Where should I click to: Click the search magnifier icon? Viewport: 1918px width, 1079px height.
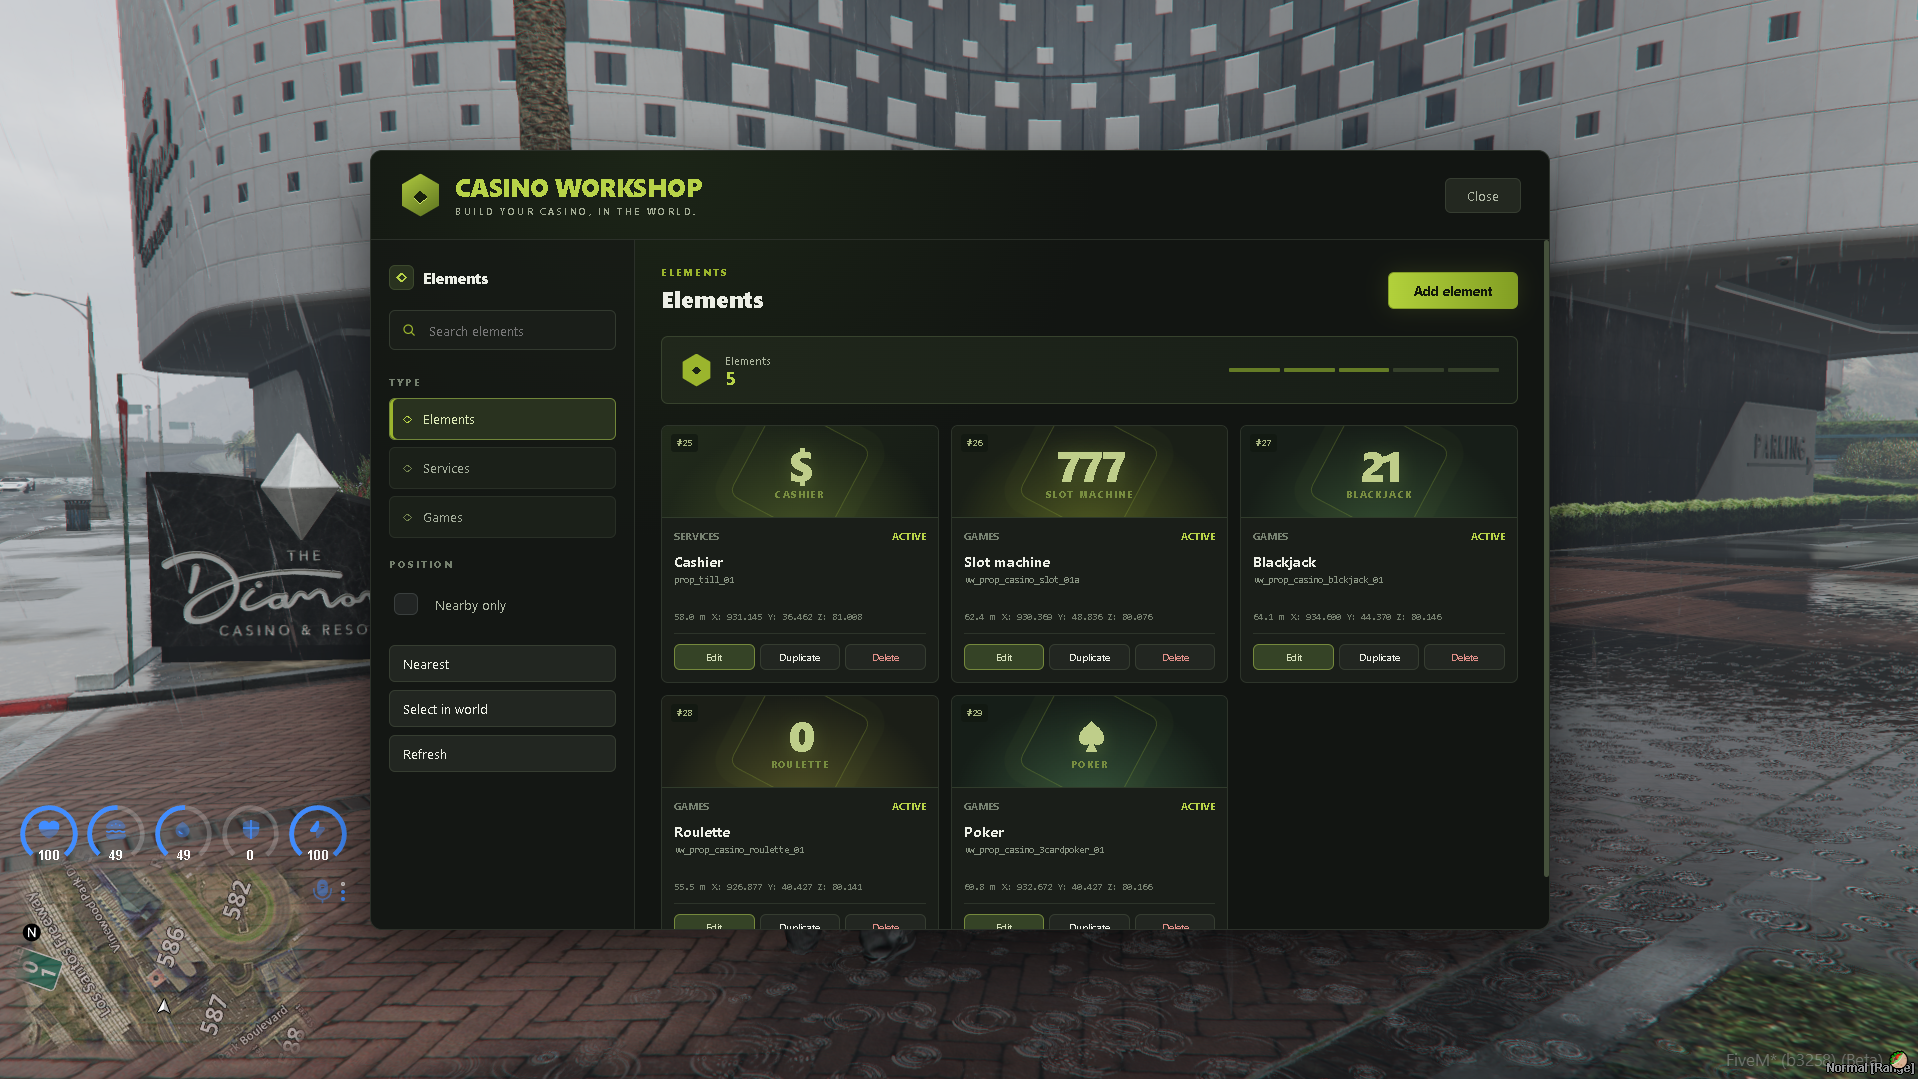click(409, 330)
